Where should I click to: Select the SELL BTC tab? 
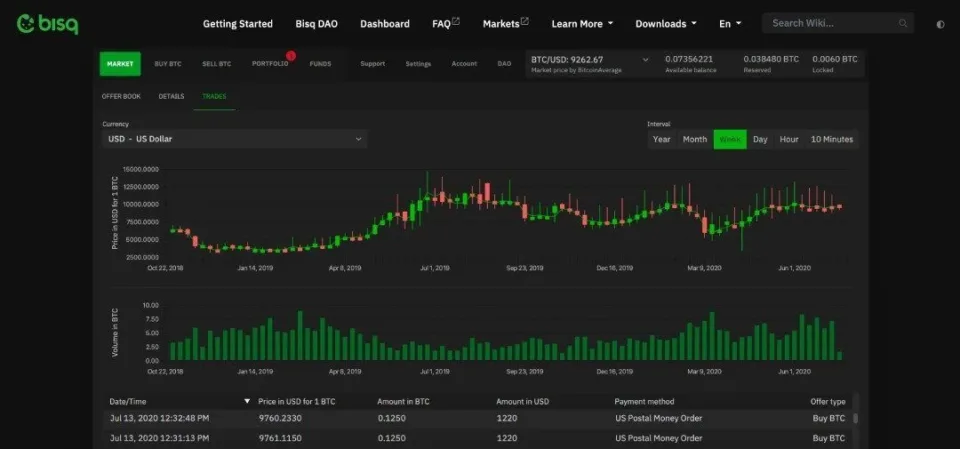click(x=217, y=64)
